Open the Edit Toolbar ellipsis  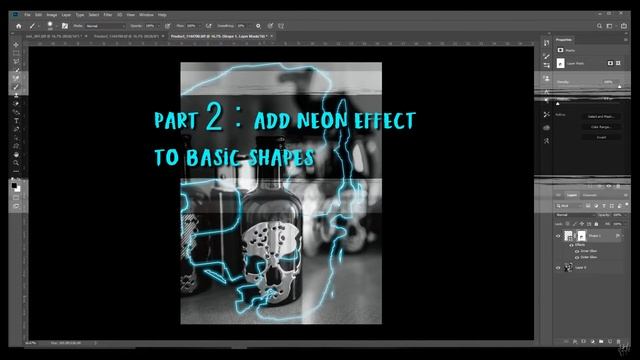click(16, 171)
